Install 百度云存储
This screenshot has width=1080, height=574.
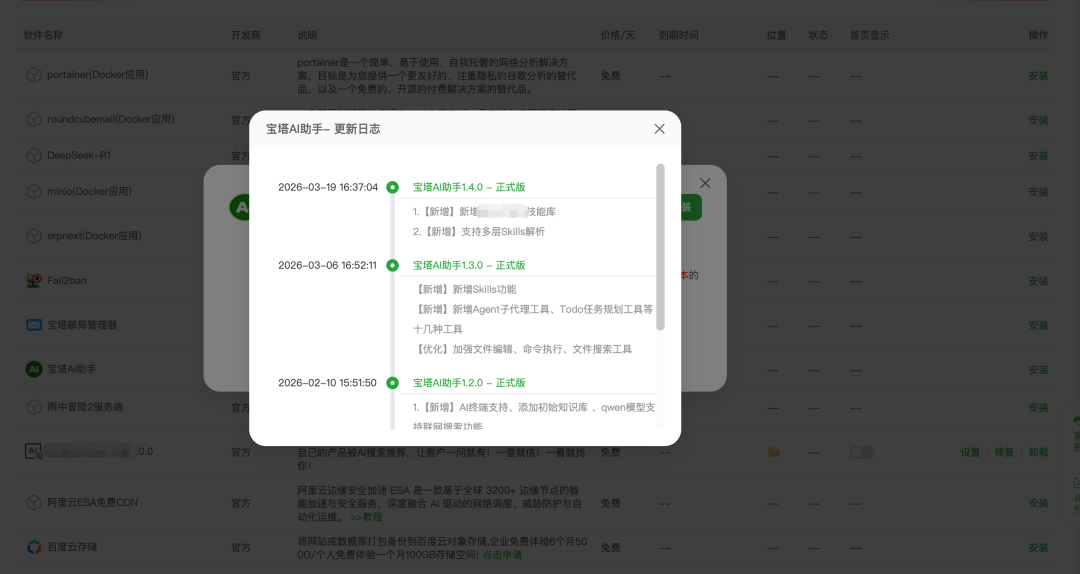point(1038,548)
